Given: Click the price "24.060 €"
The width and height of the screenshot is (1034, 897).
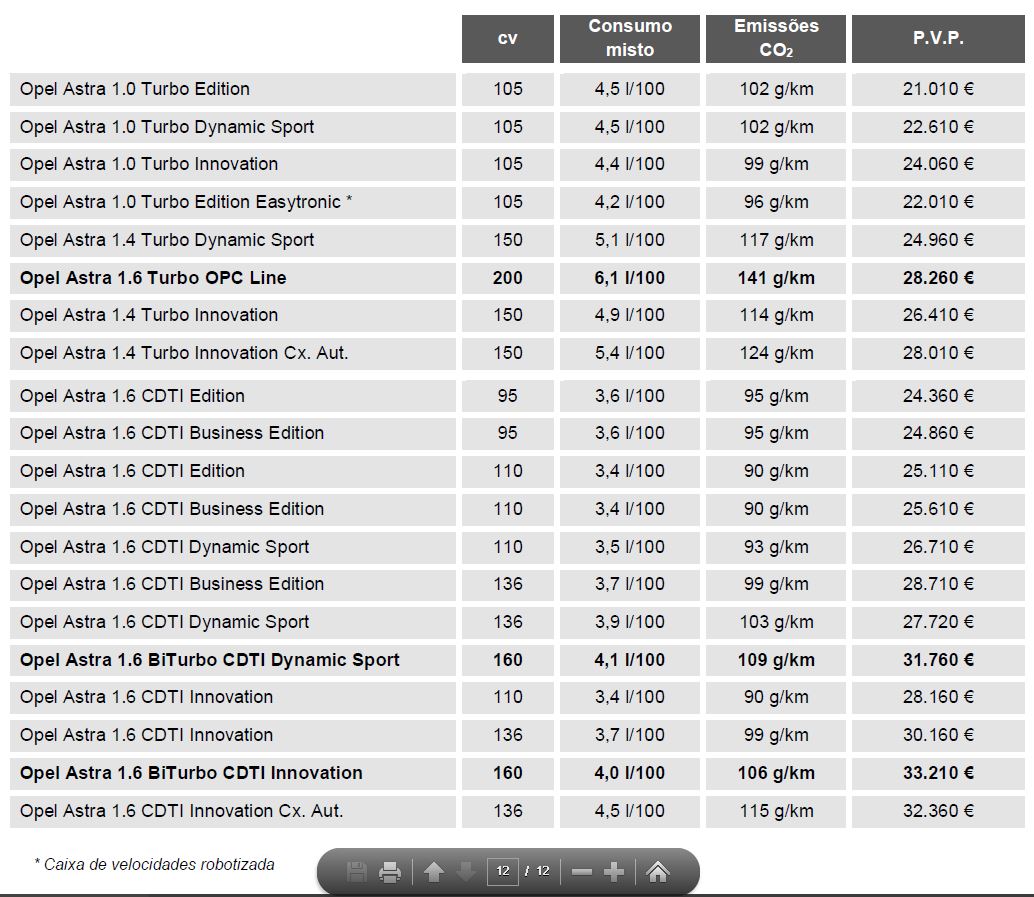Looking at the screenshot, I should (938, 164).
